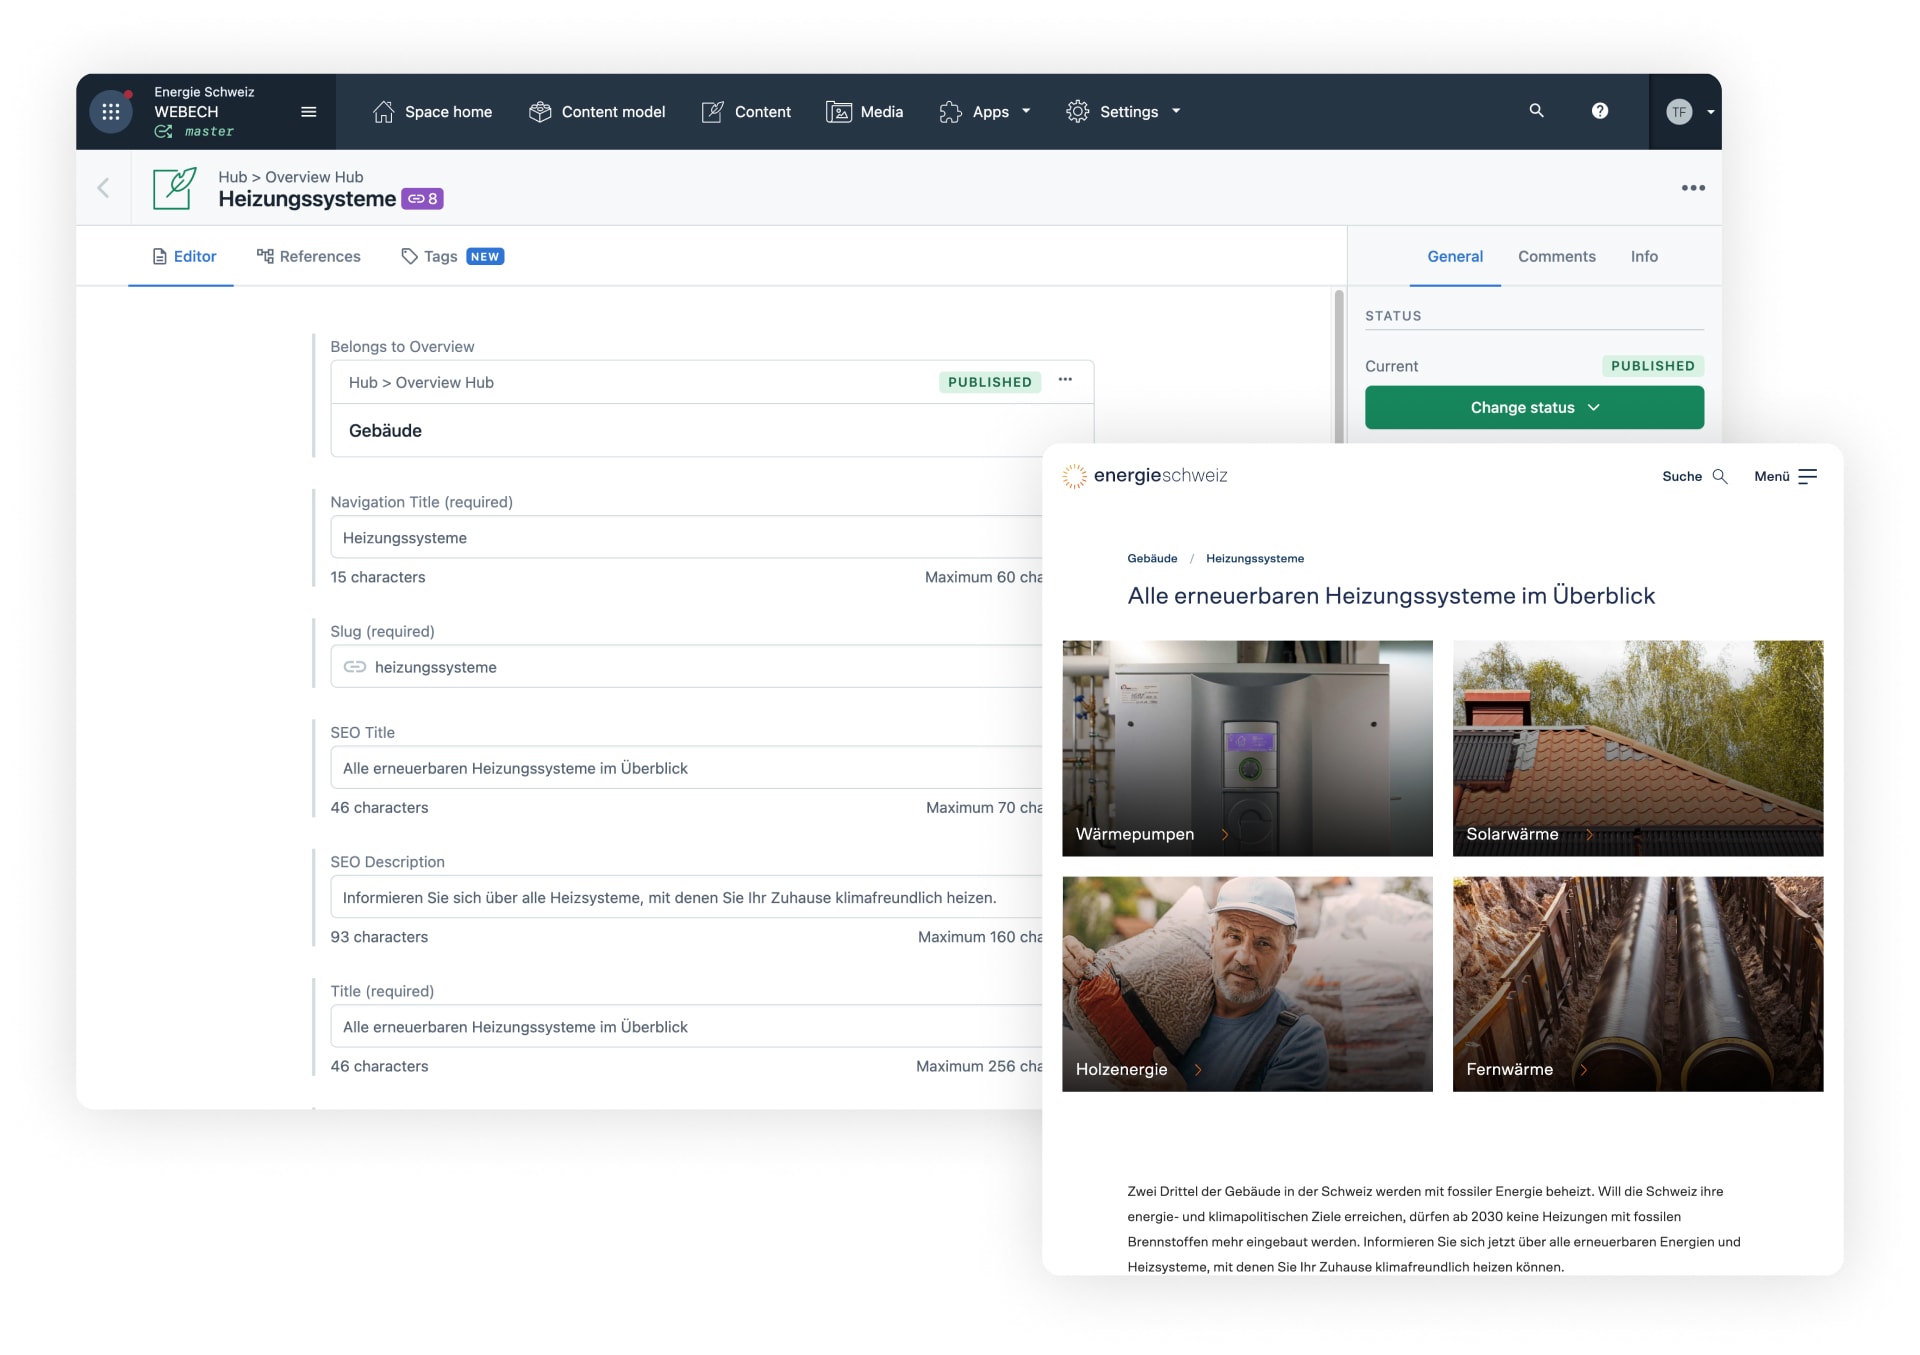This screenshot has width=1920, height=1355.
Task: Open the Menü hamburger on website preview
Action: [1806, 477]
